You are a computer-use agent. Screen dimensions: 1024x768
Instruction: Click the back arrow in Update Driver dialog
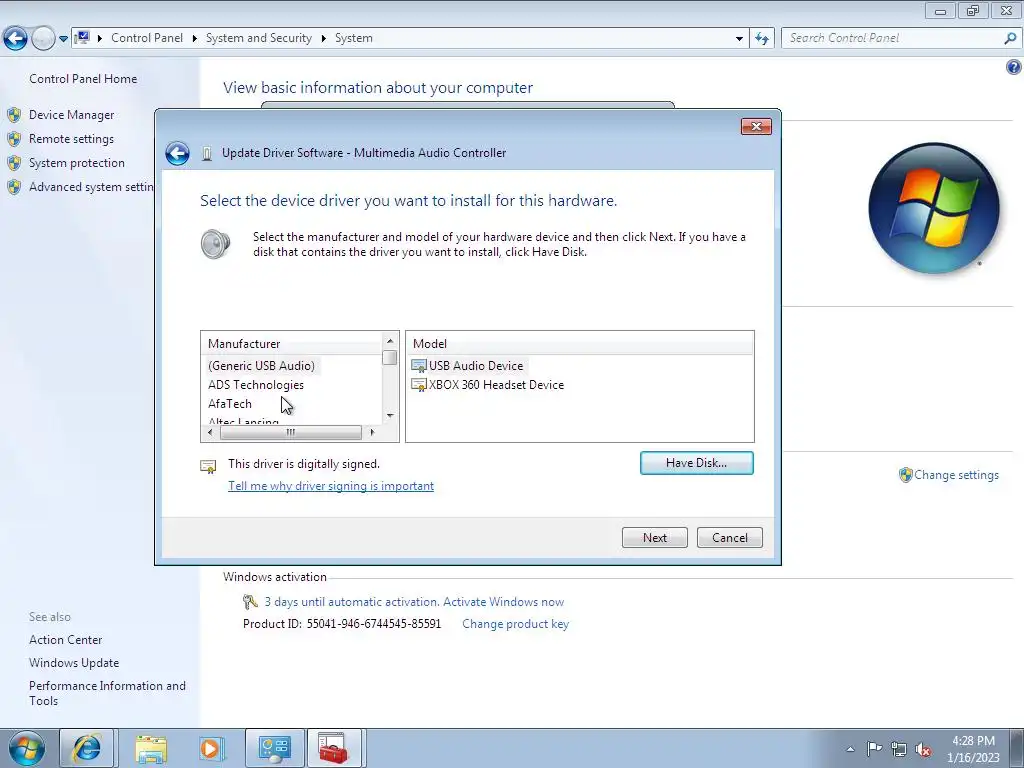point(177,153)
